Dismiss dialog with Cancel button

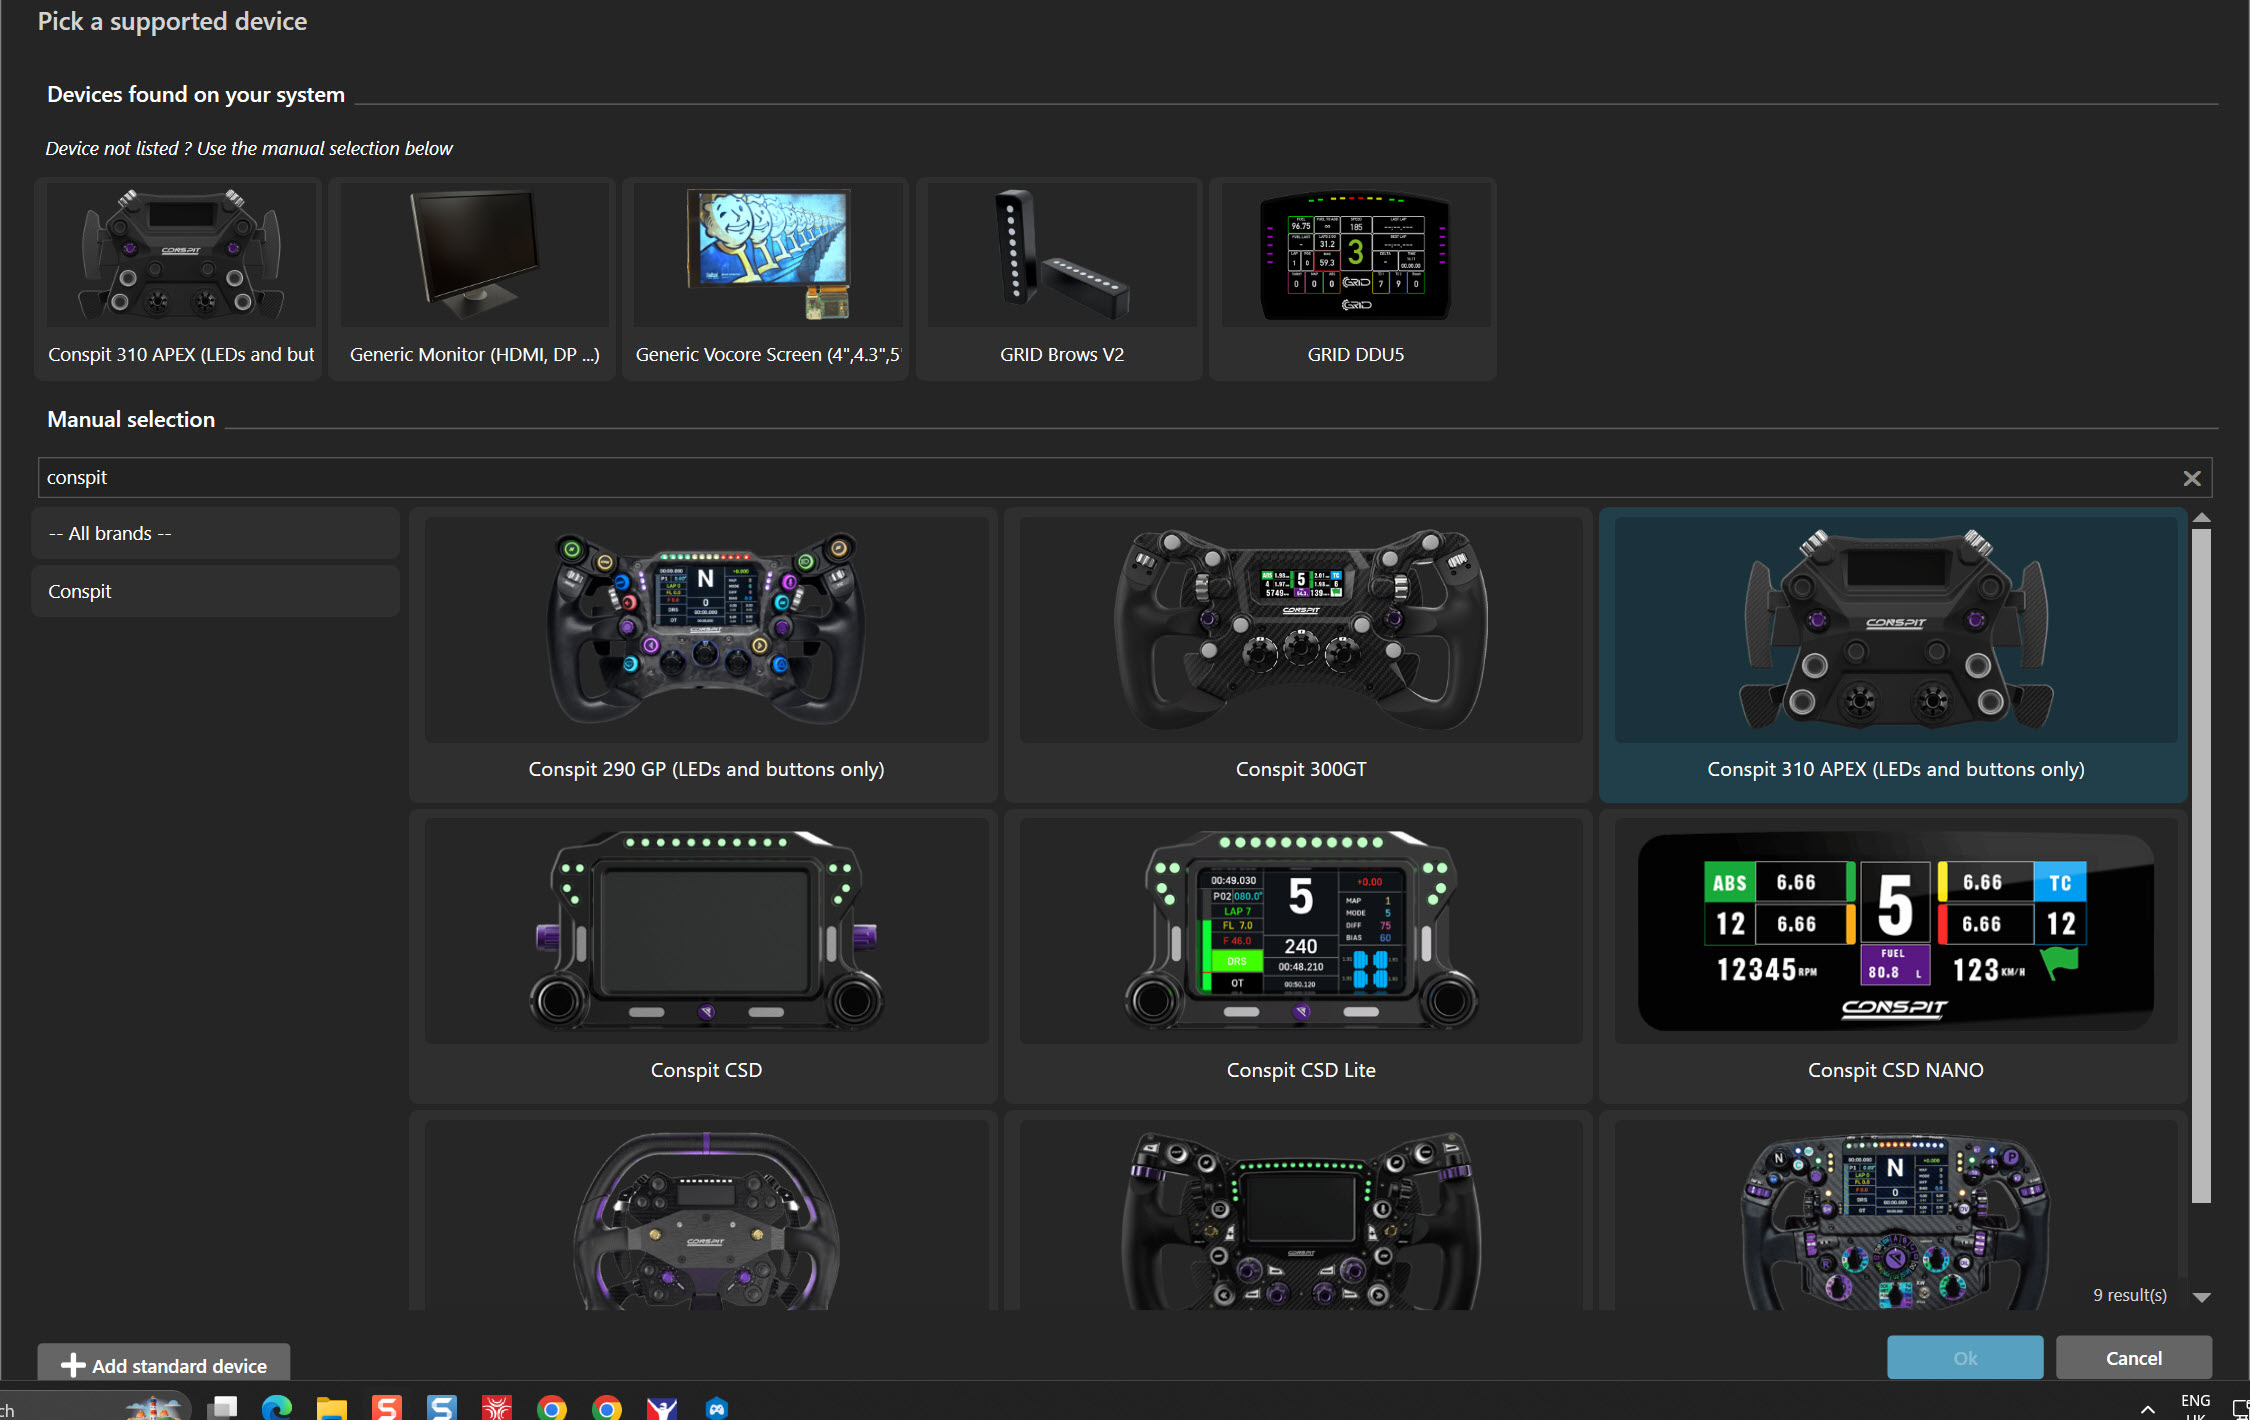click(2133, 1358)
